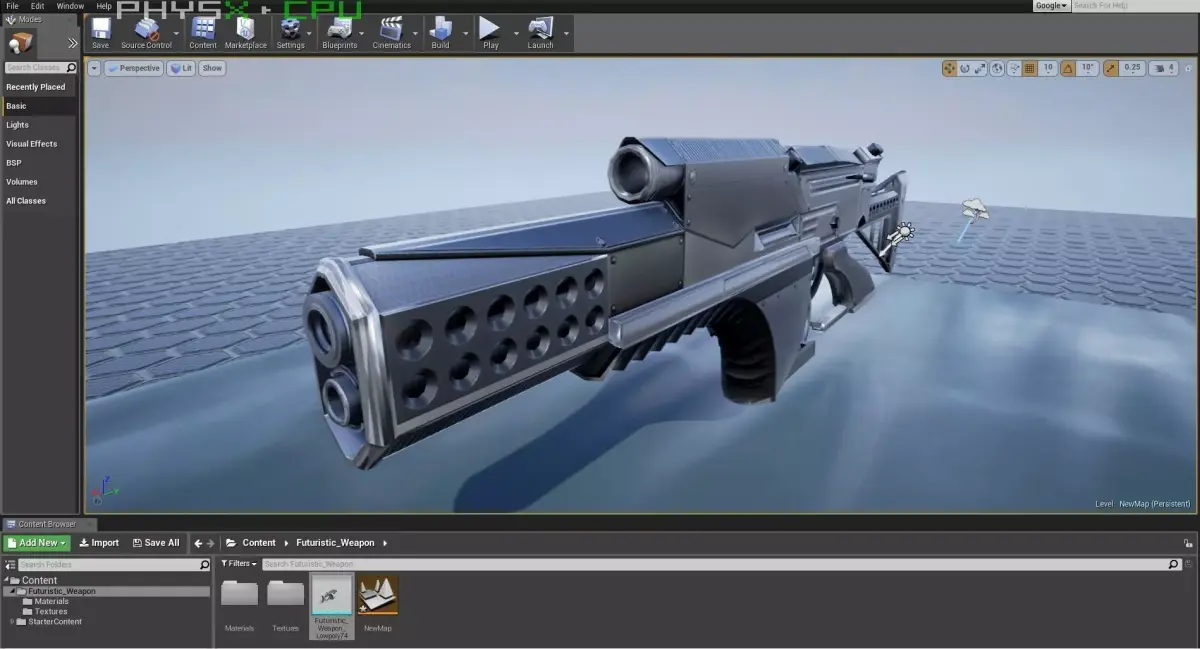Viewport: 1200px width, 649px height.
Task: Expand the Modes panel double-arrow
Action: click(x=72, y=43)
